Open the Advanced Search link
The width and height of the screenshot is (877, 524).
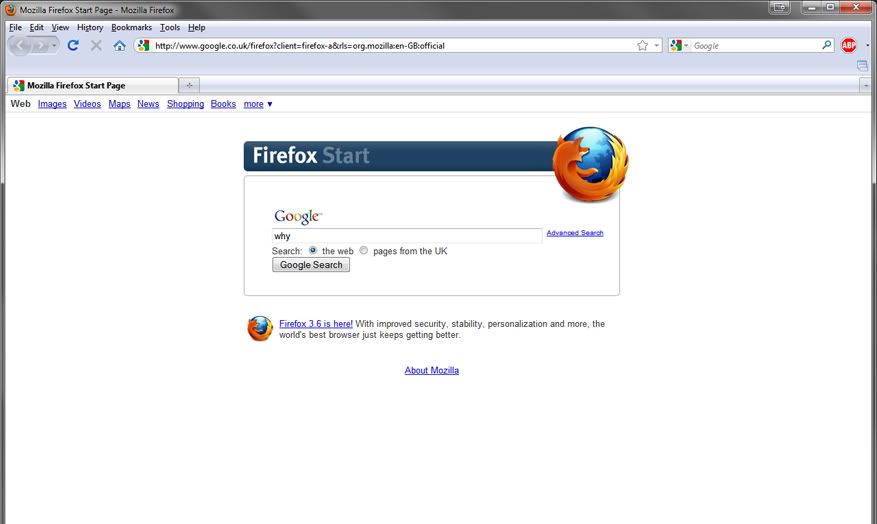[575, 233]
